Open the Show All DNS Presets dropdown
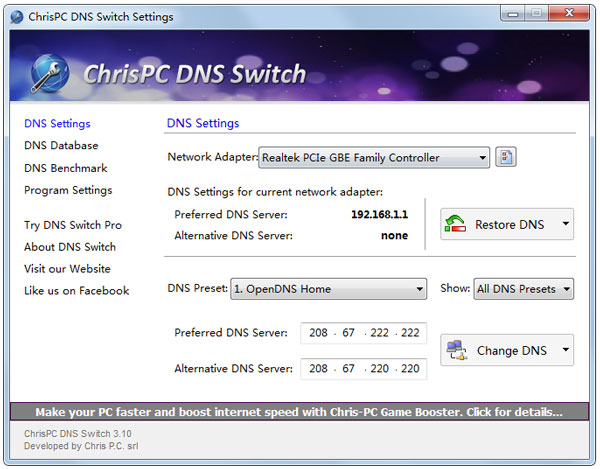This screenshot has height=469, width=600. (523, 289)
